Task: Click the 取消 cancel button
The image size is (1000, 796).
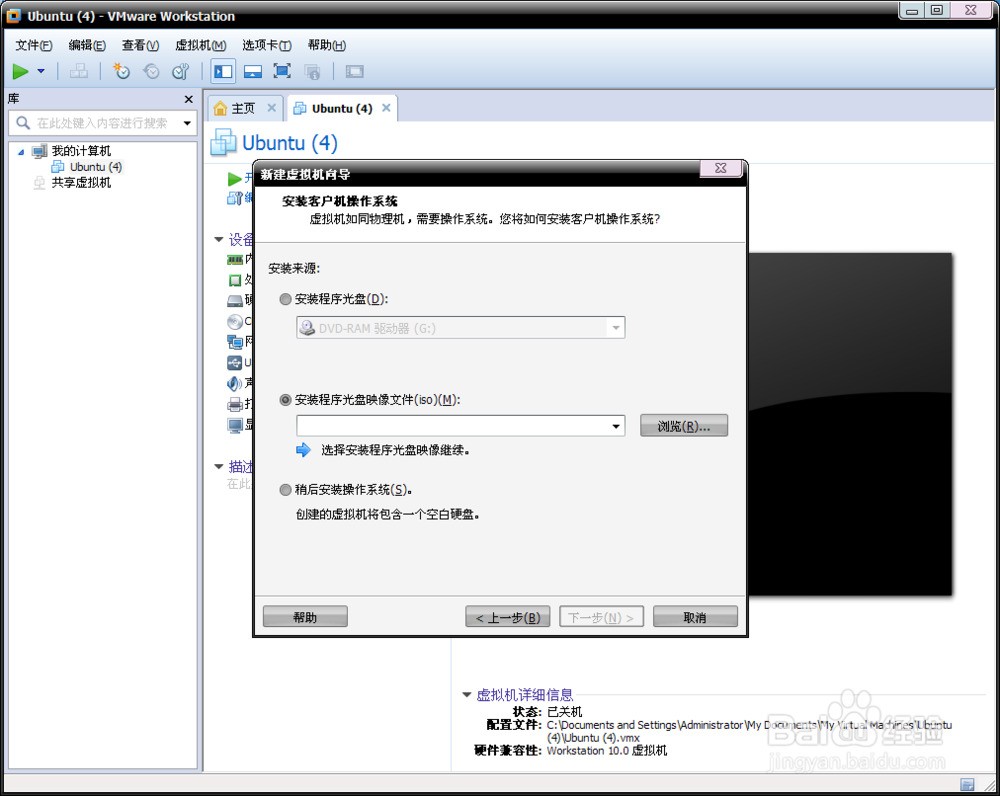Action: [x=695, y=617]
